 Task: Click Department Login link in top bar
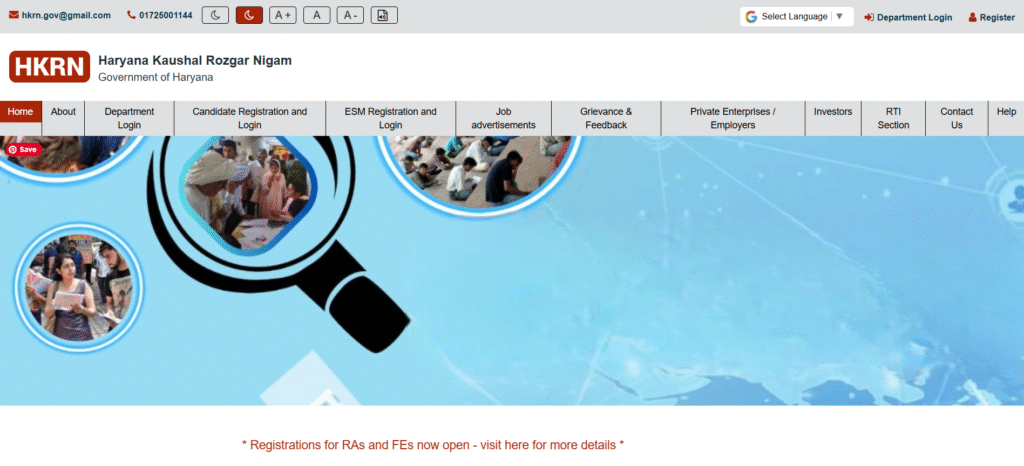[908, 17]
